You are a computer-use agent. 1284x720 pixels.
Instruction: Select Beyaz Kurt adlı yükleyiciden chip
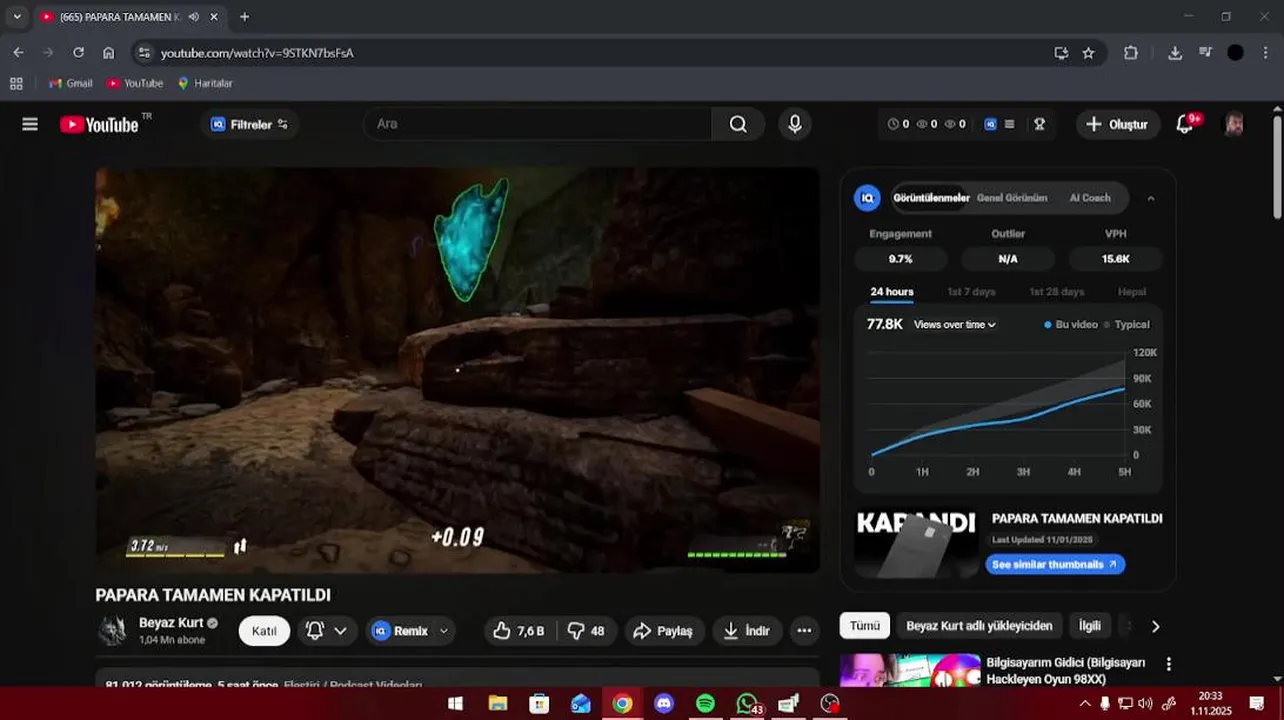click(x=979, y=626)
